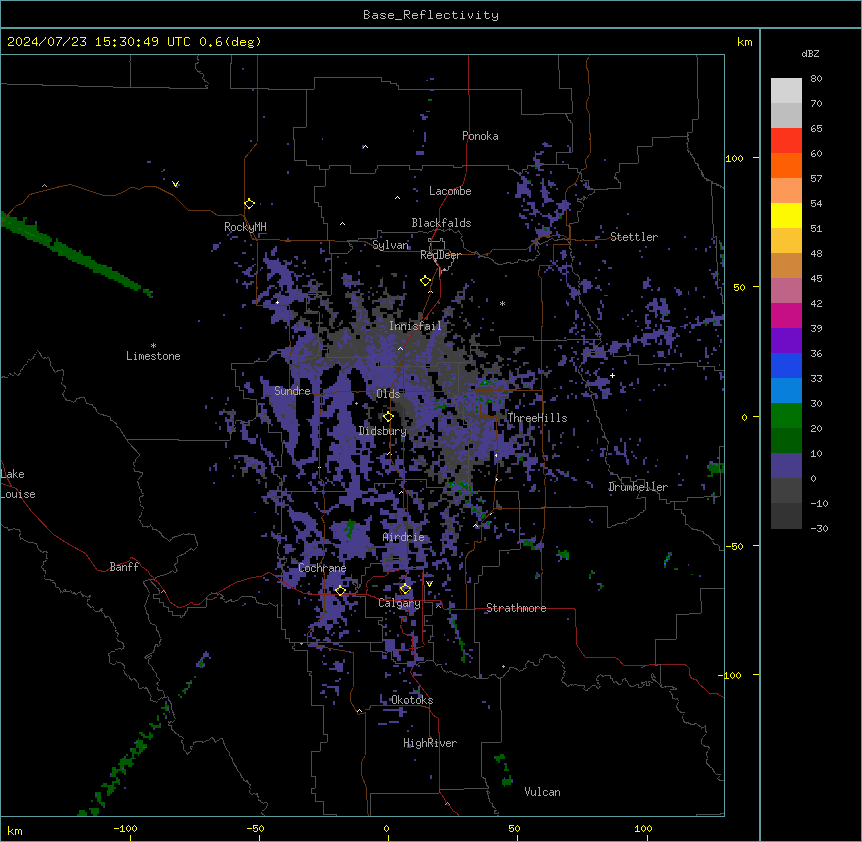862x842 pixels.
Task: Click yellow V marker northwest of RockyMH
Action: (175, 184)
